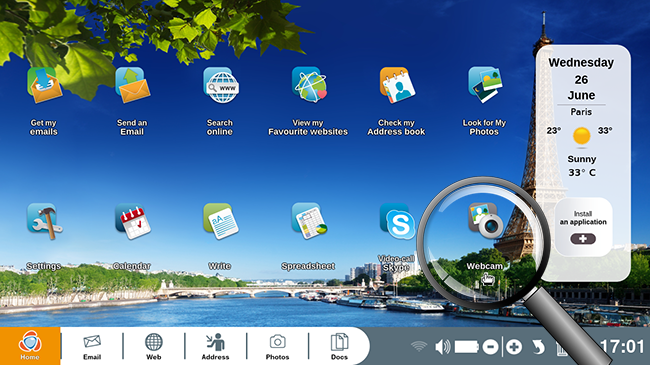
Task: Launch the Search online icon
Action: pyautogui.click(x=221, y=85)
